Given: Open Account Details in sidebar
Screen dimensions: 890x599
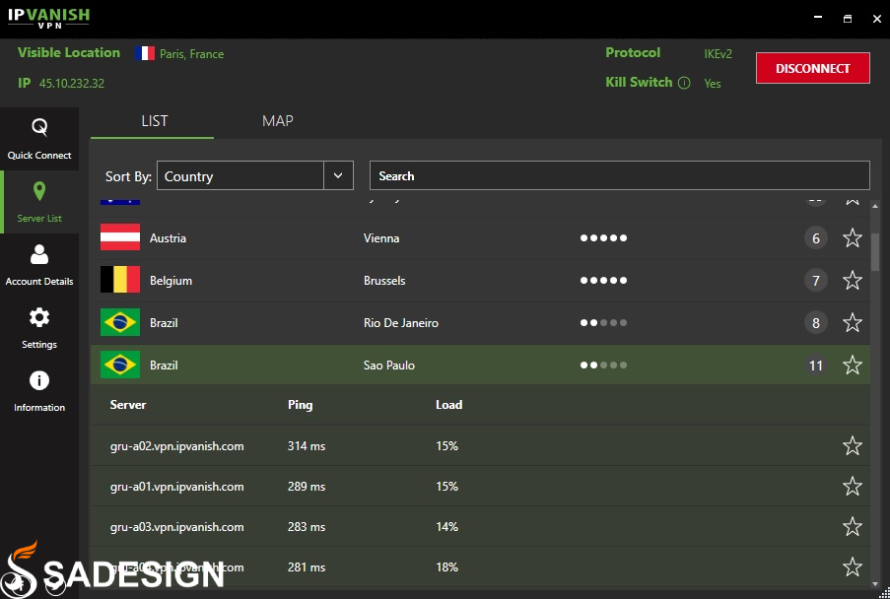Looking at the screenshot, I should click(x=39, y=265).
